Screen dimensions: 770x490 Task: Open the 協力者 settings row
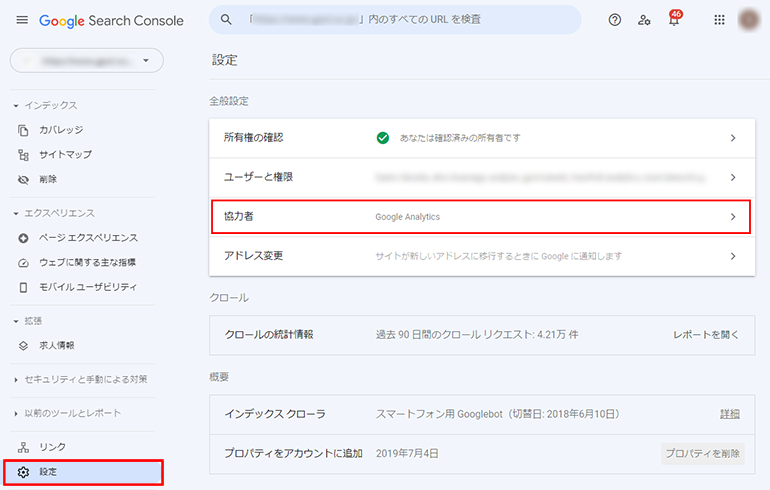tap(480, 216)
